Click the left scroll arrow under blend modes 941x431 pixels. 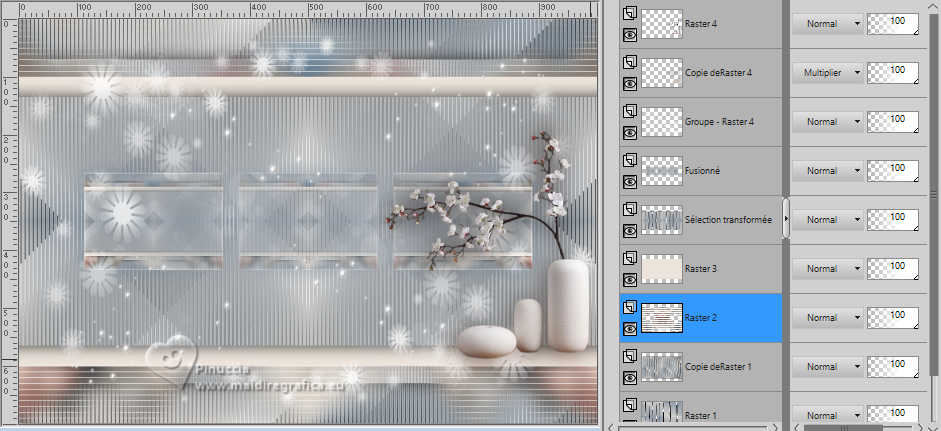coord(797,428)
